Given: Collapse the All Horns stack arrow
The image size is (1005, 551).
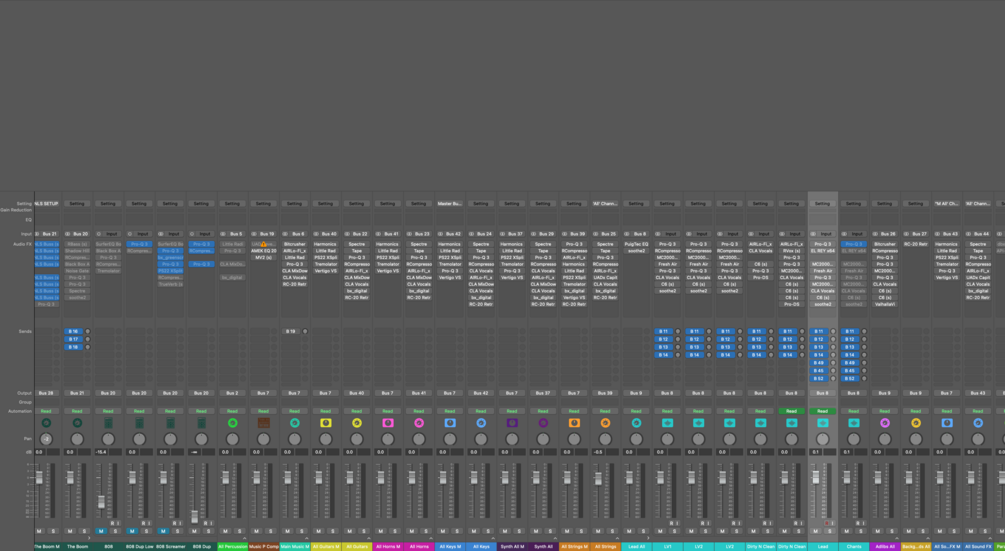Looking at the screenshot, I should click(430, 539).
